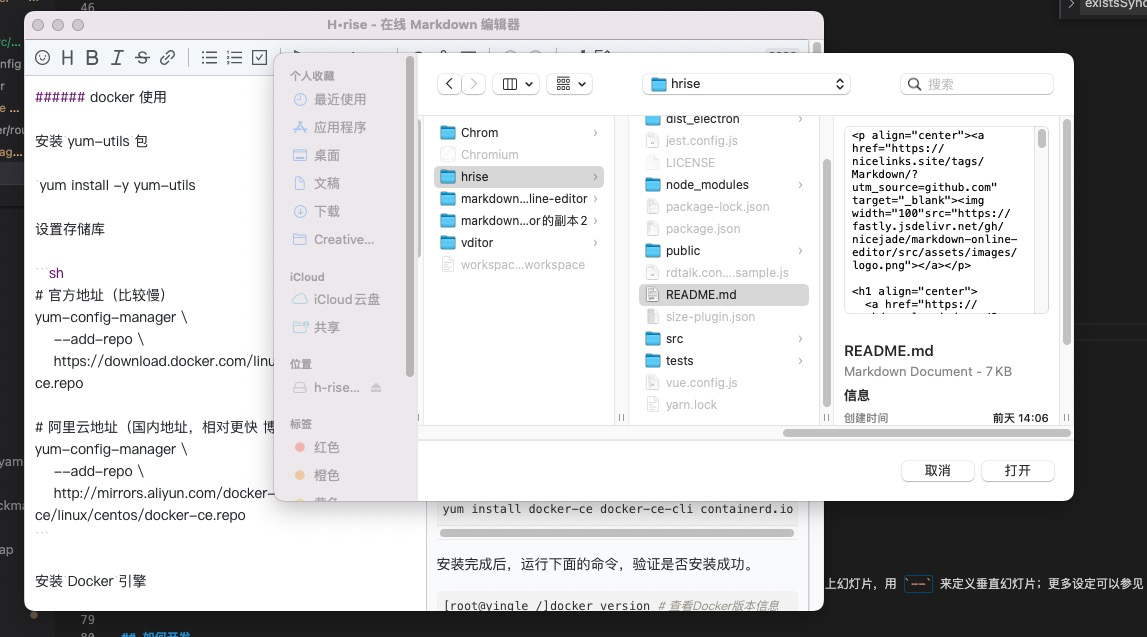Open the emoji picker in the editor toolbar
This screenshot has width=1147, height=637.
[x=41, y=58]
